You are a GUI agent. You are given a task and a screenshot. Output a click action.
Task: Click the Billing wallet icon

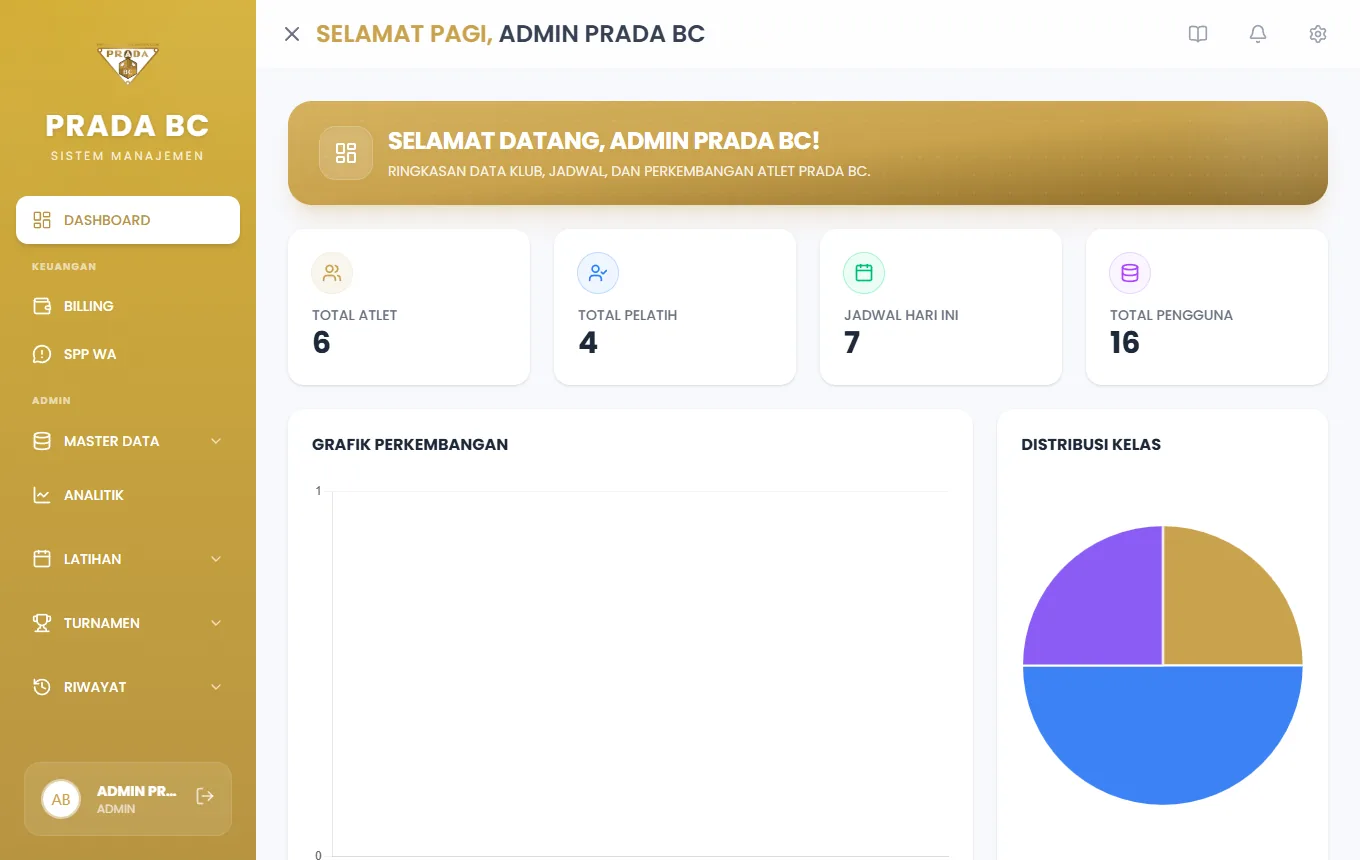click(42, 306)
